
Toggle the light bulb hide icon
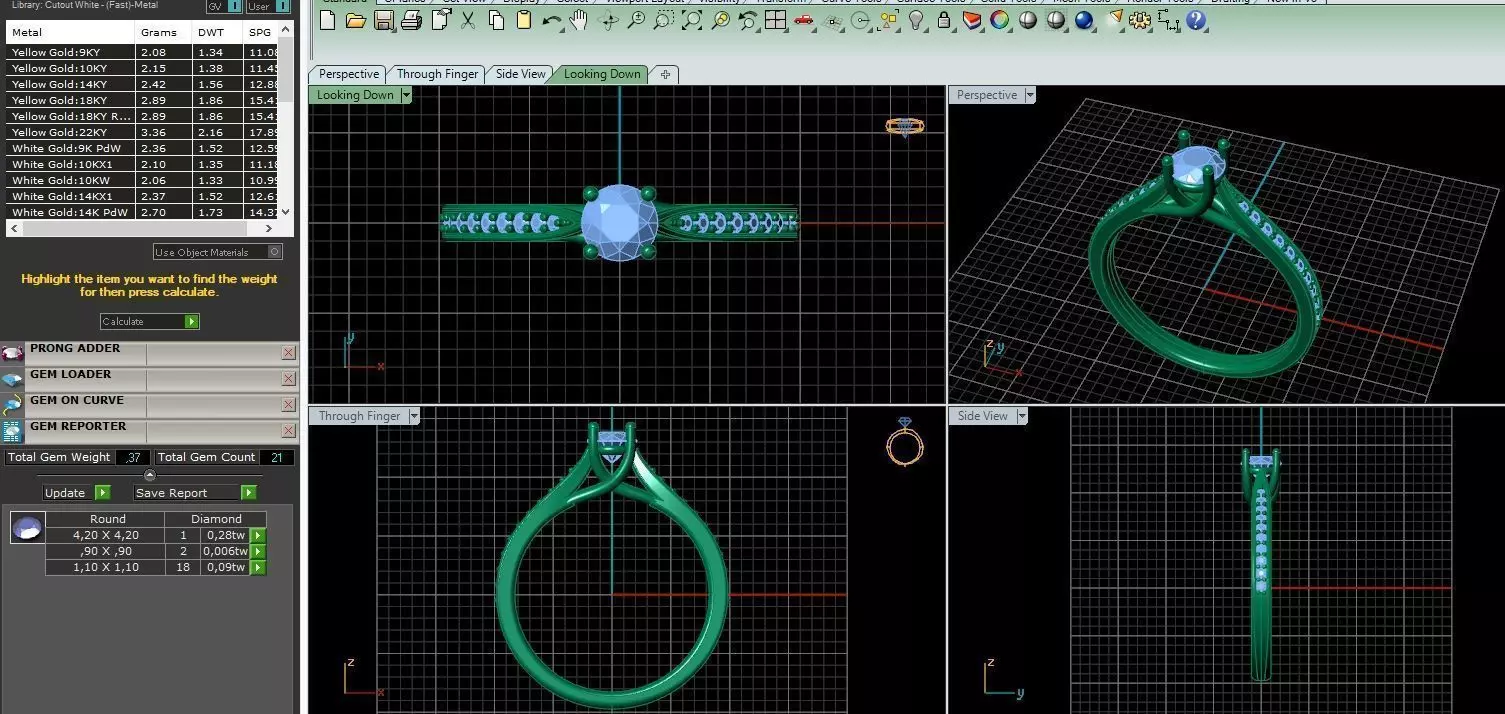pyautogui.click(x=916, y=20)
